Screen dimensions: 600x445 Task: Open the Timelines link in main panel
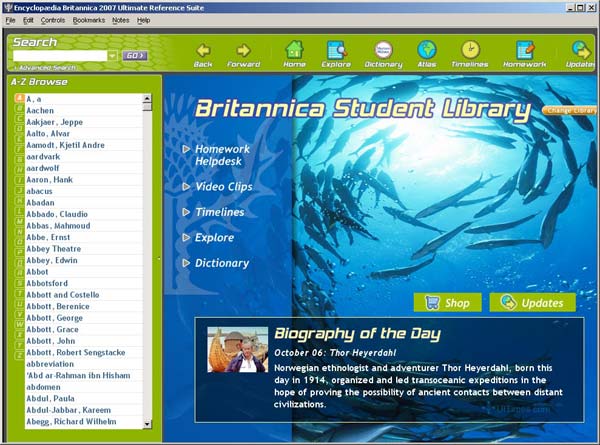[x=220, y=212]
